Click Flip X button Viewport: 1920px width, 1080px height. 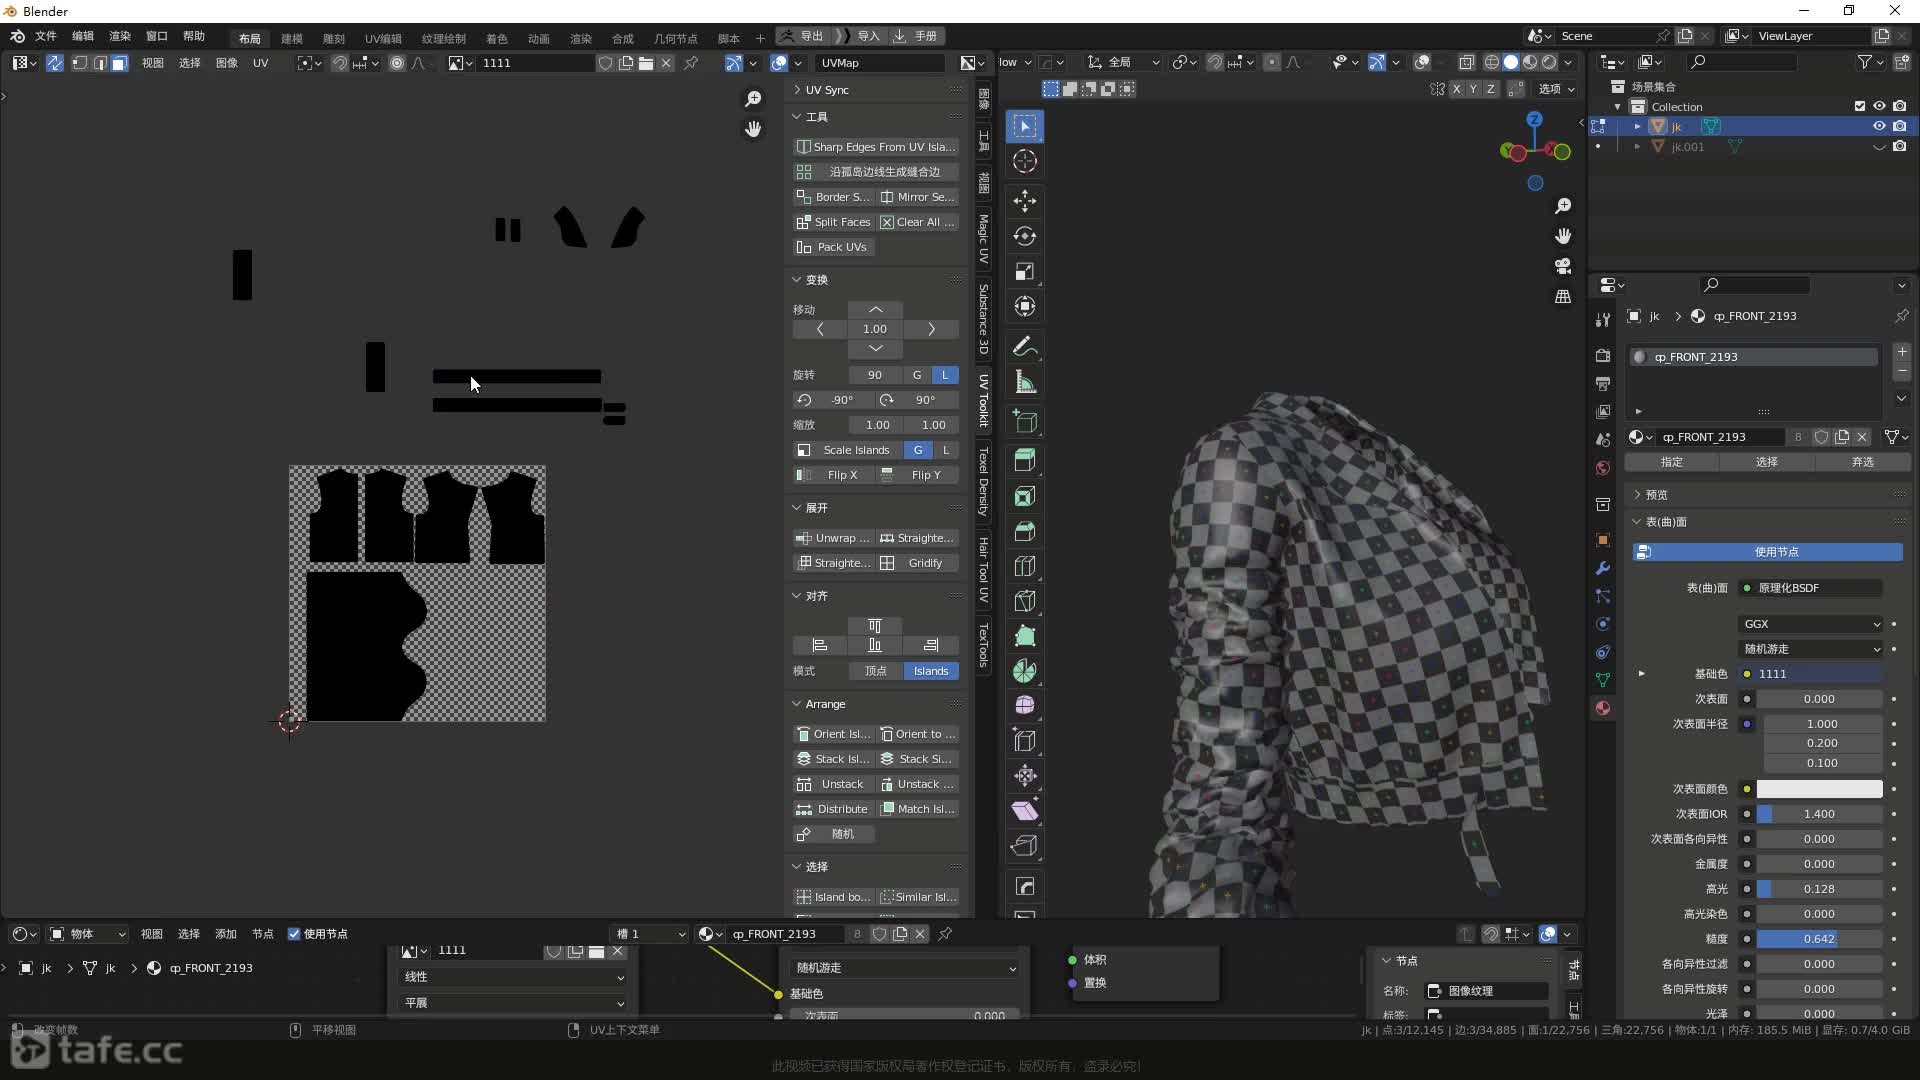click(x=832, y=475)
